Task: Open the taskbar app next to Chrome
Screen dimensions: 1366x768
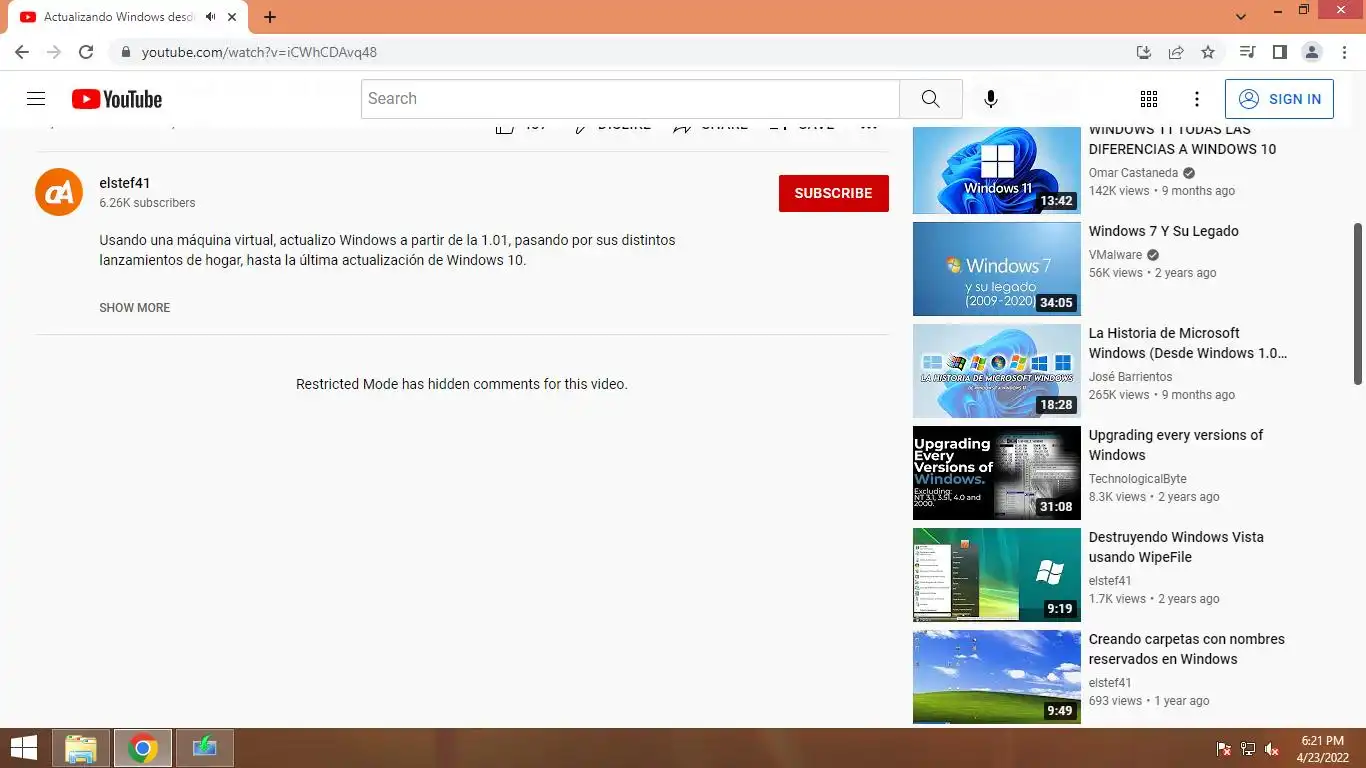Action: 205,748
